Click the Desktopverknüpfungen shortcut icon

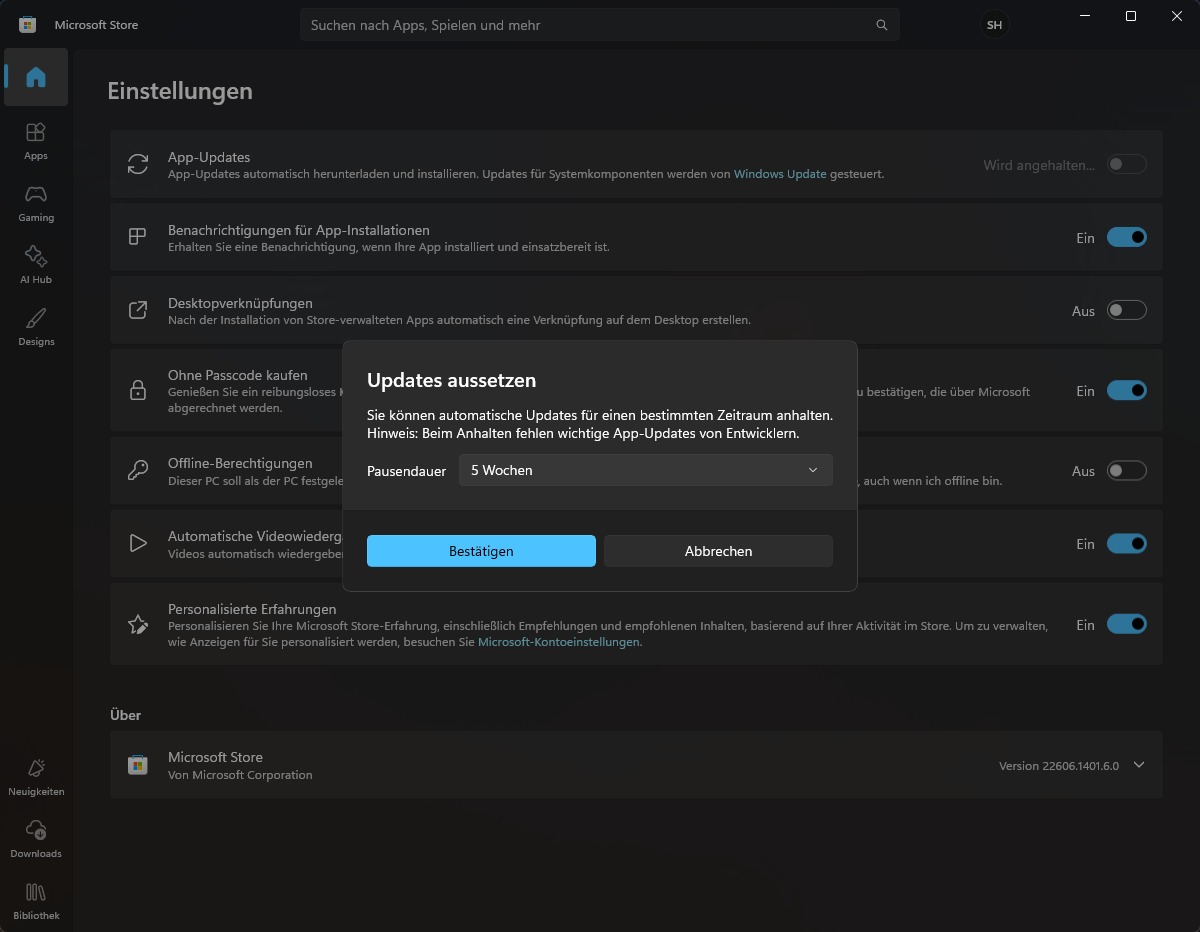[138, 310]
